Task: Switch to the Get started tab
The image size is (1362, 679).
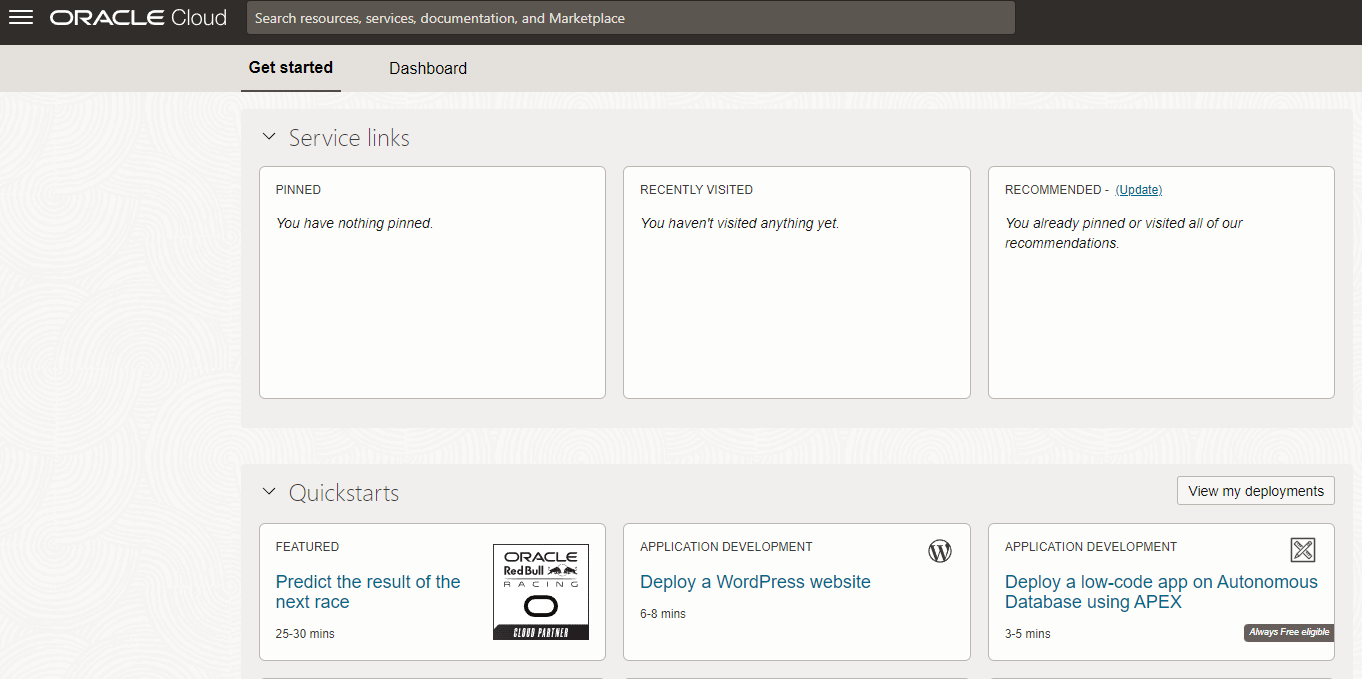Action: click(x=291, y=68)
